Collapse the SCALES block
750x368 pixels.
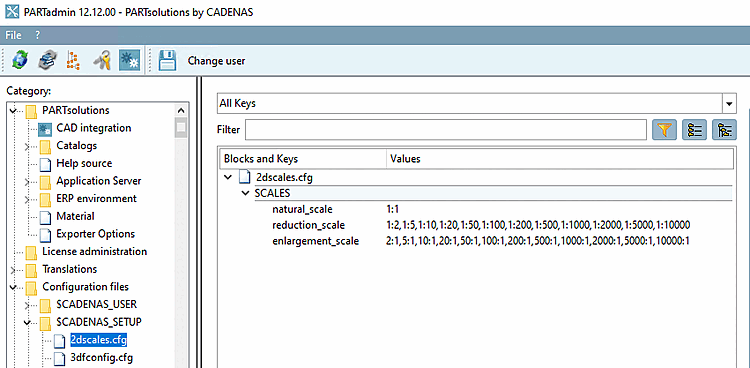(245, 193)
